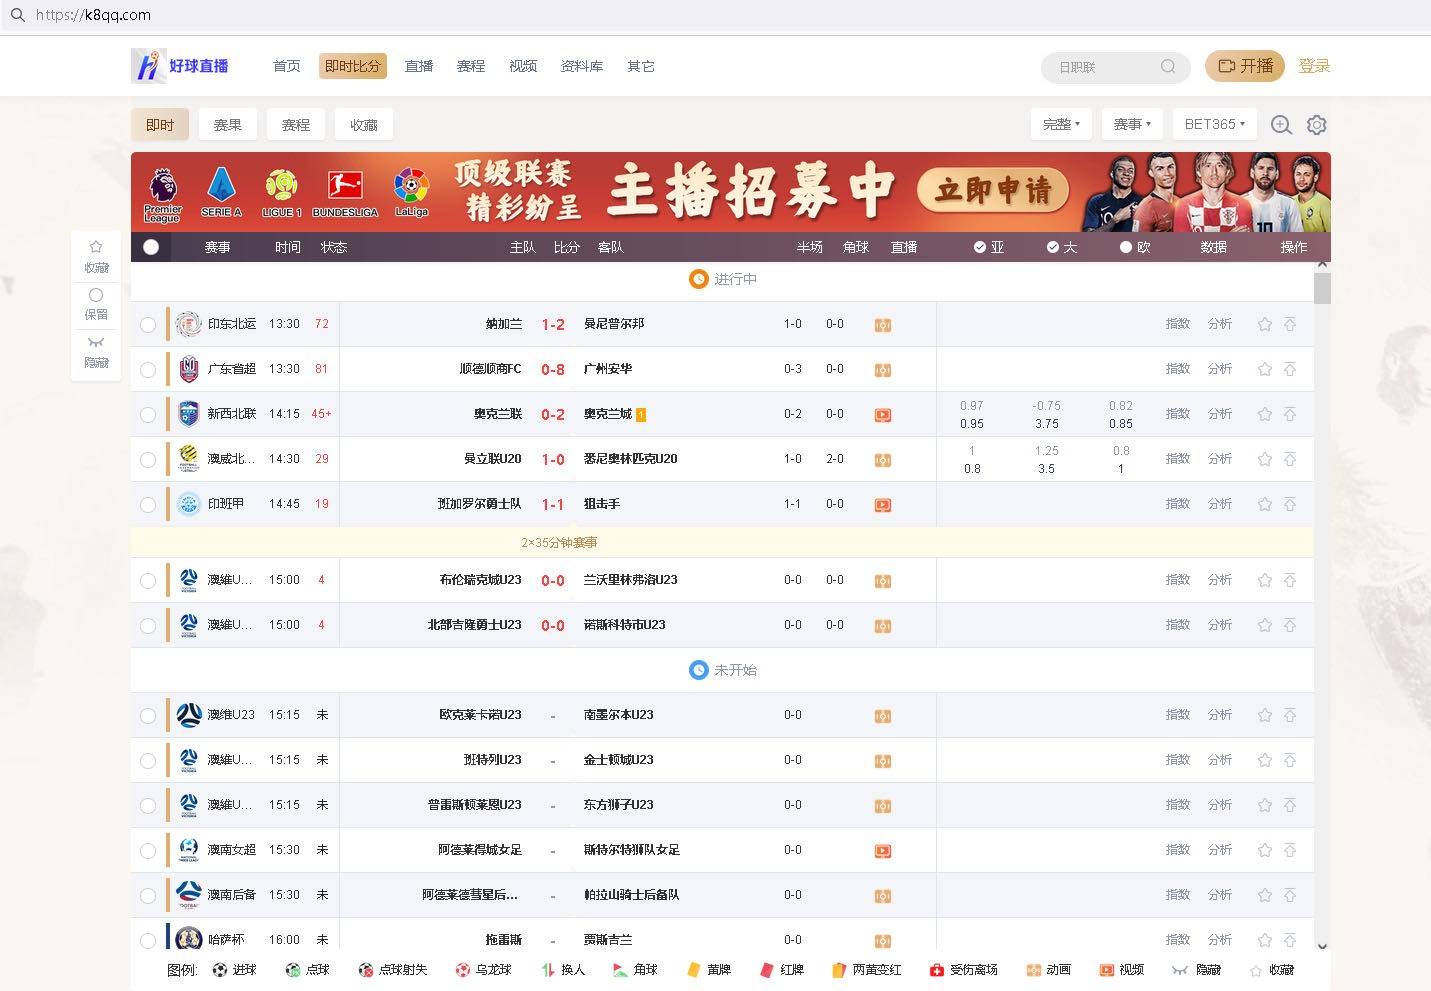Click 立即申请 in the banner

tap(993, 190)
